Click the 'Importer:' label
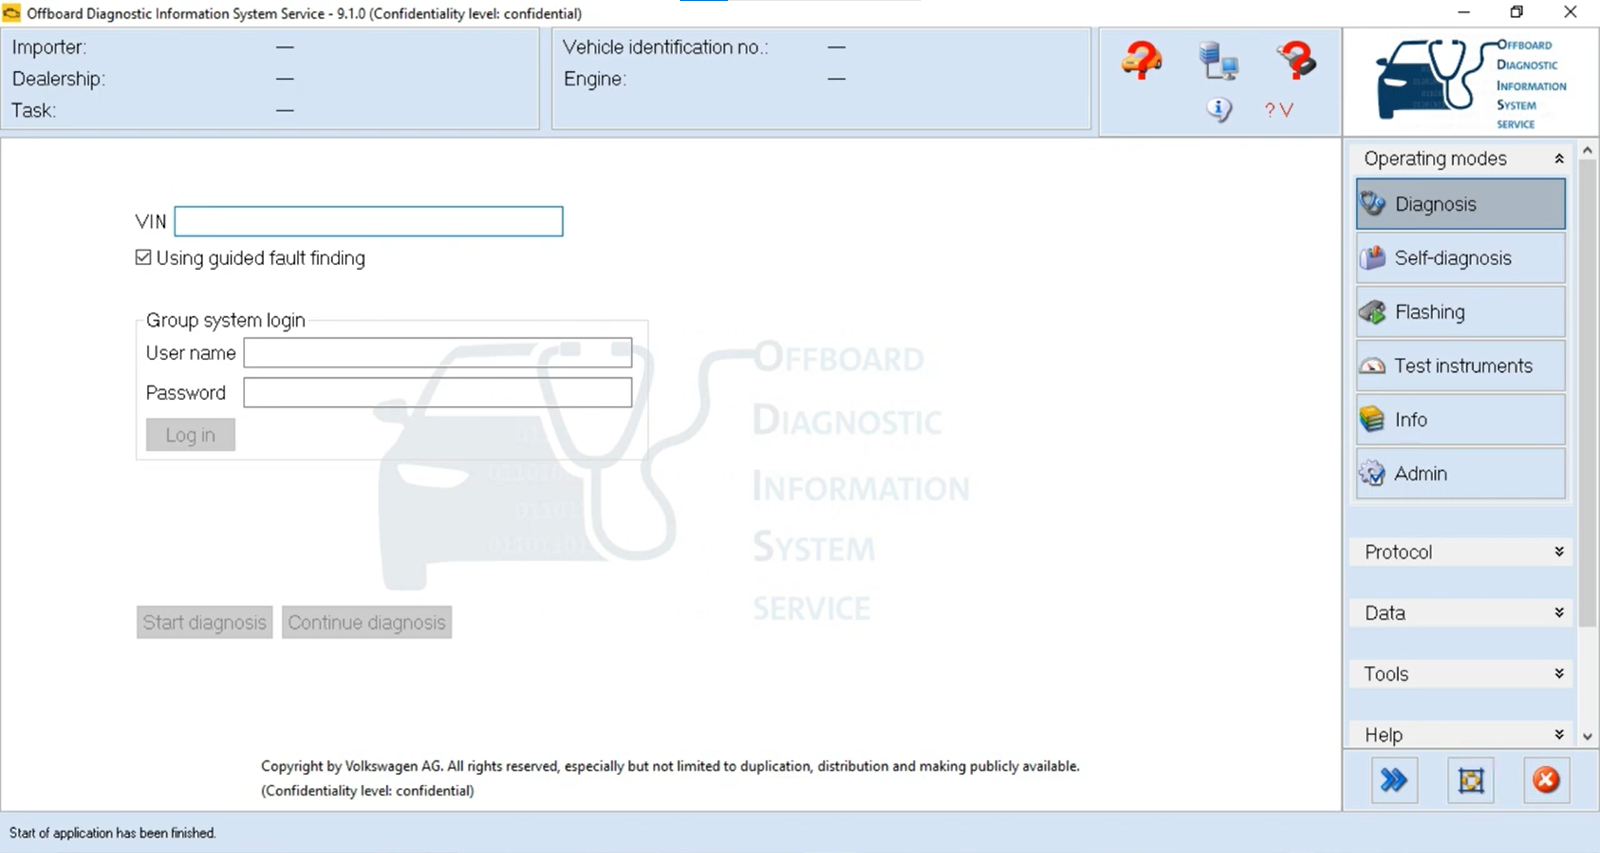1600x853 pixels. click(49, 47)
